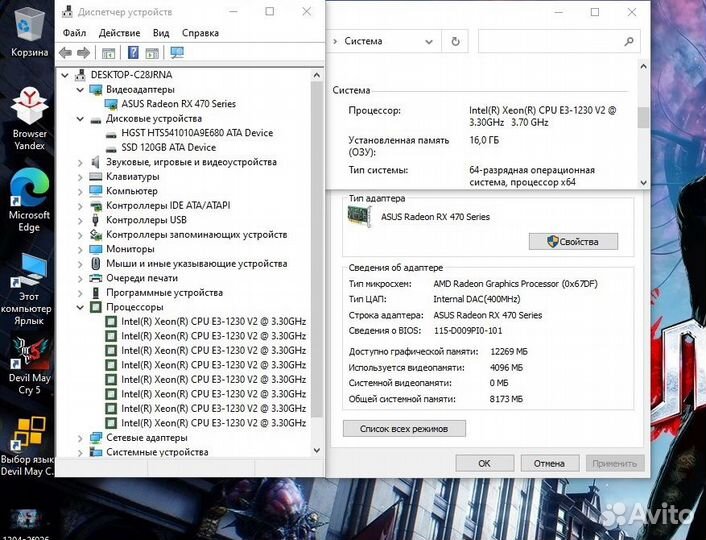Expand Мыши и иные указывающие устройства
Image resolution: width=706 pixels, height=540 pixels.
click(80, 264)
